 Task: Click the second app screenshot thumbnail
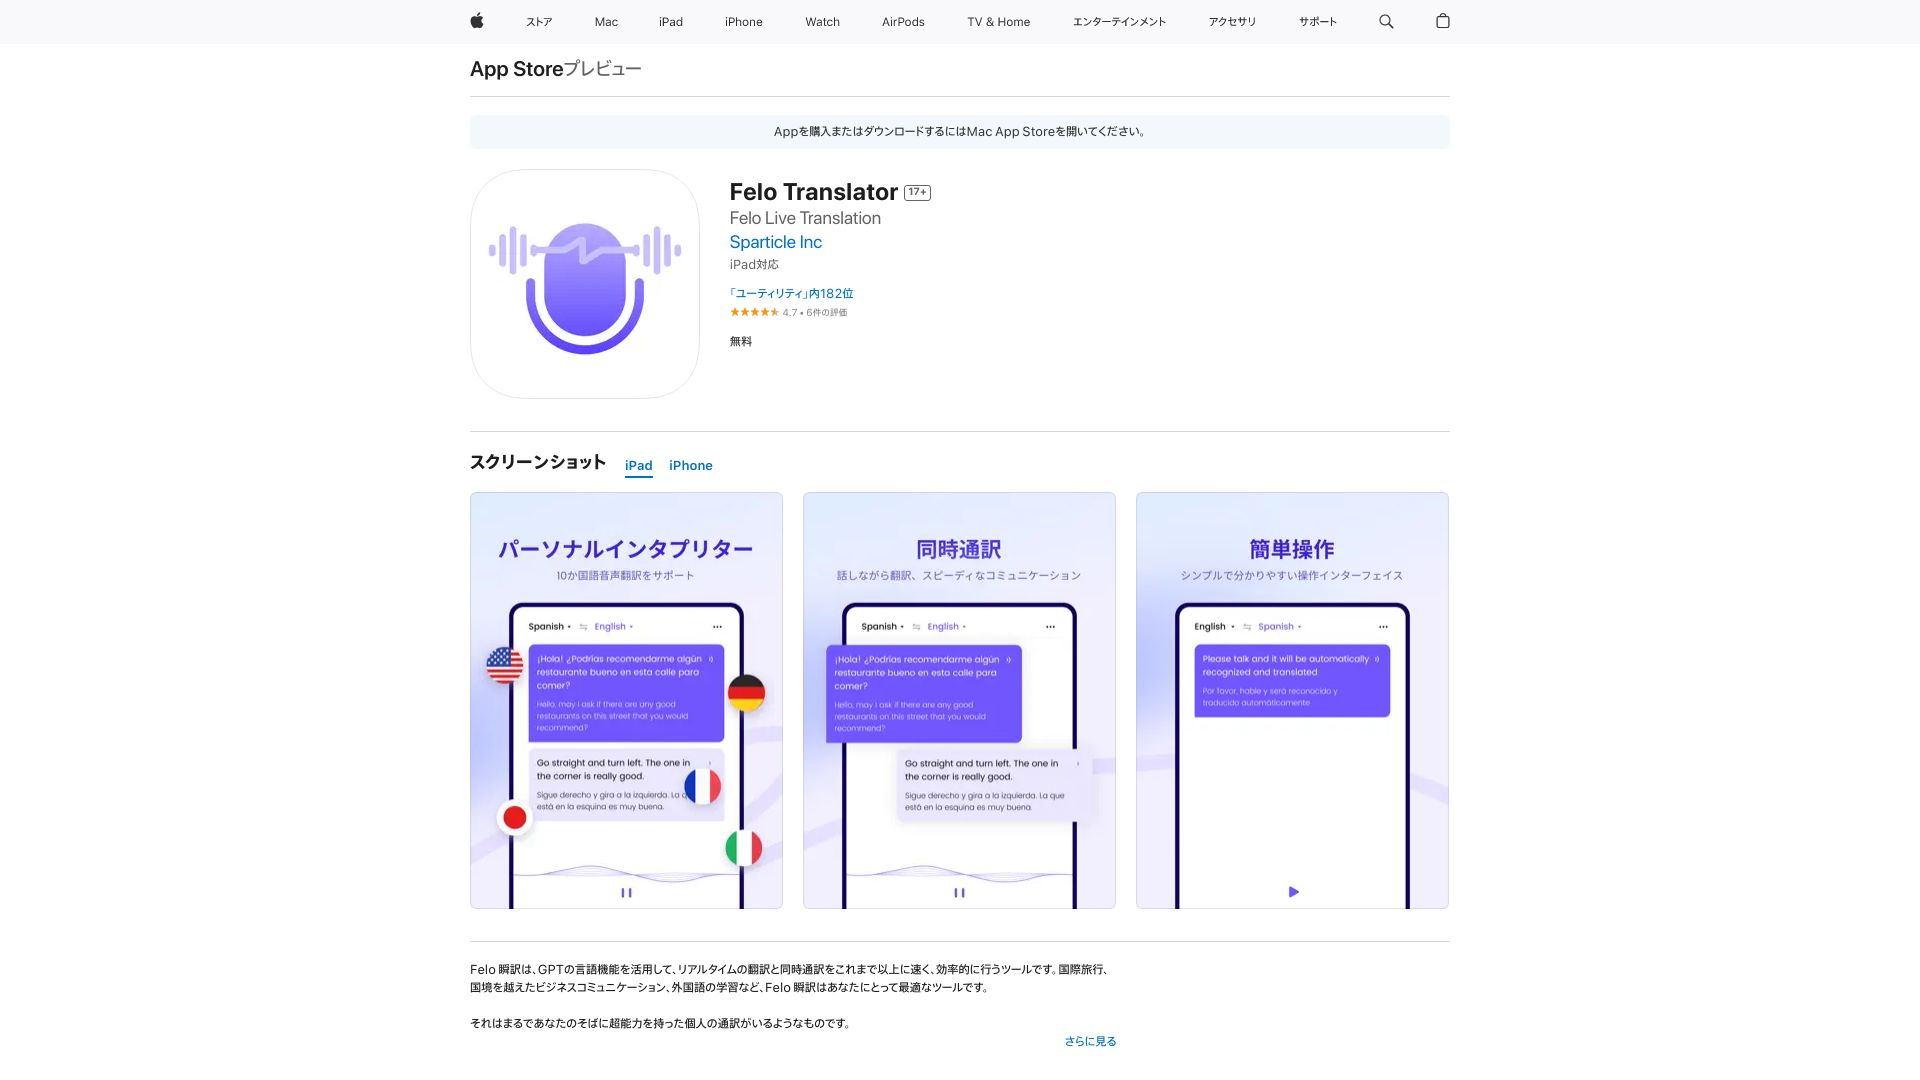[959, 700]
